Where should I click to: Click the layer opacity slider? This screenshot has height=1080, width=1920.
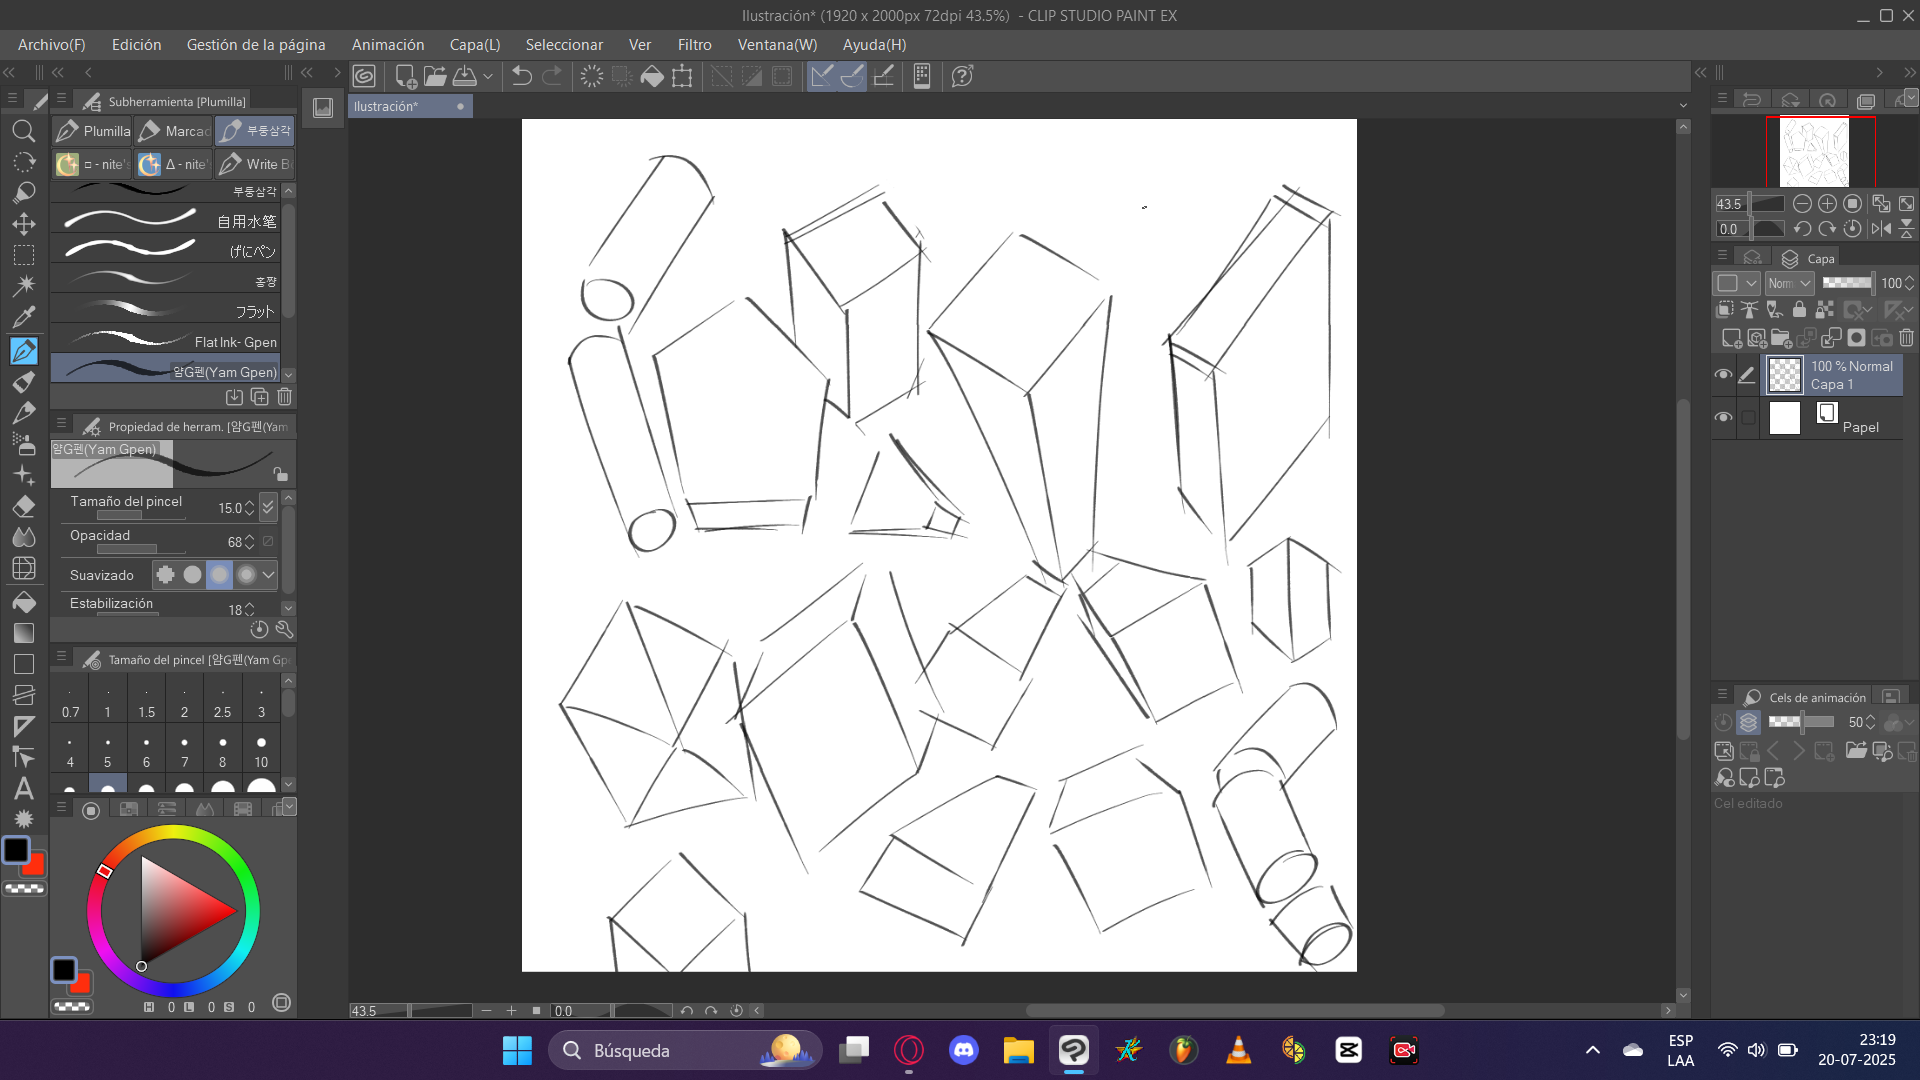[1847, 283]
